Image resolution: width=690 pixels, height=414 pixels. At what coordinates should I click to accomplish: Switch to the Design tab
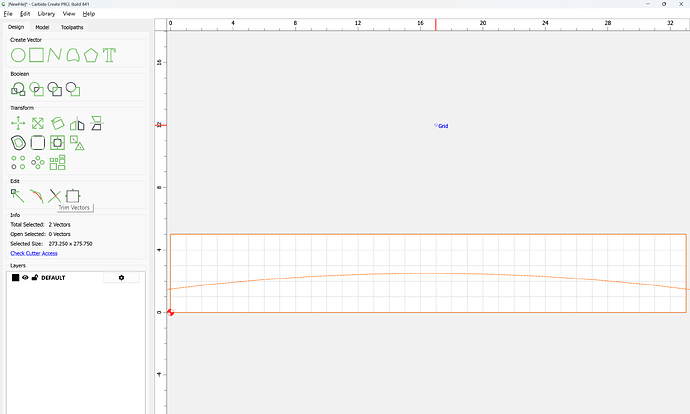tap(16, 27)
